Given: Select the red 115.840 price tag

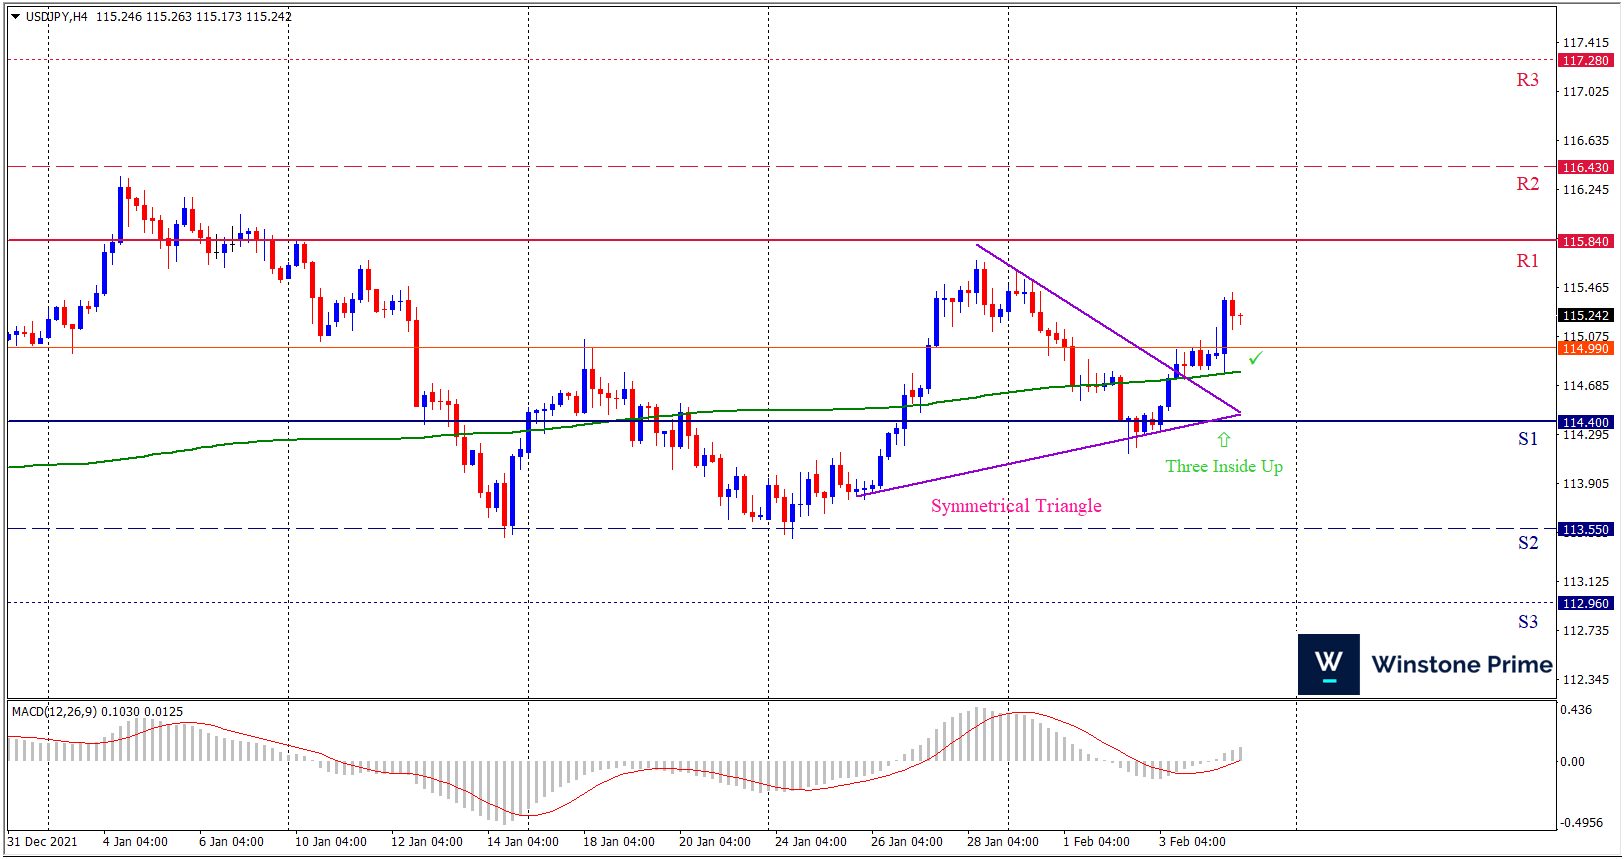Looking at the screenshot, I should pos(1585,242).
